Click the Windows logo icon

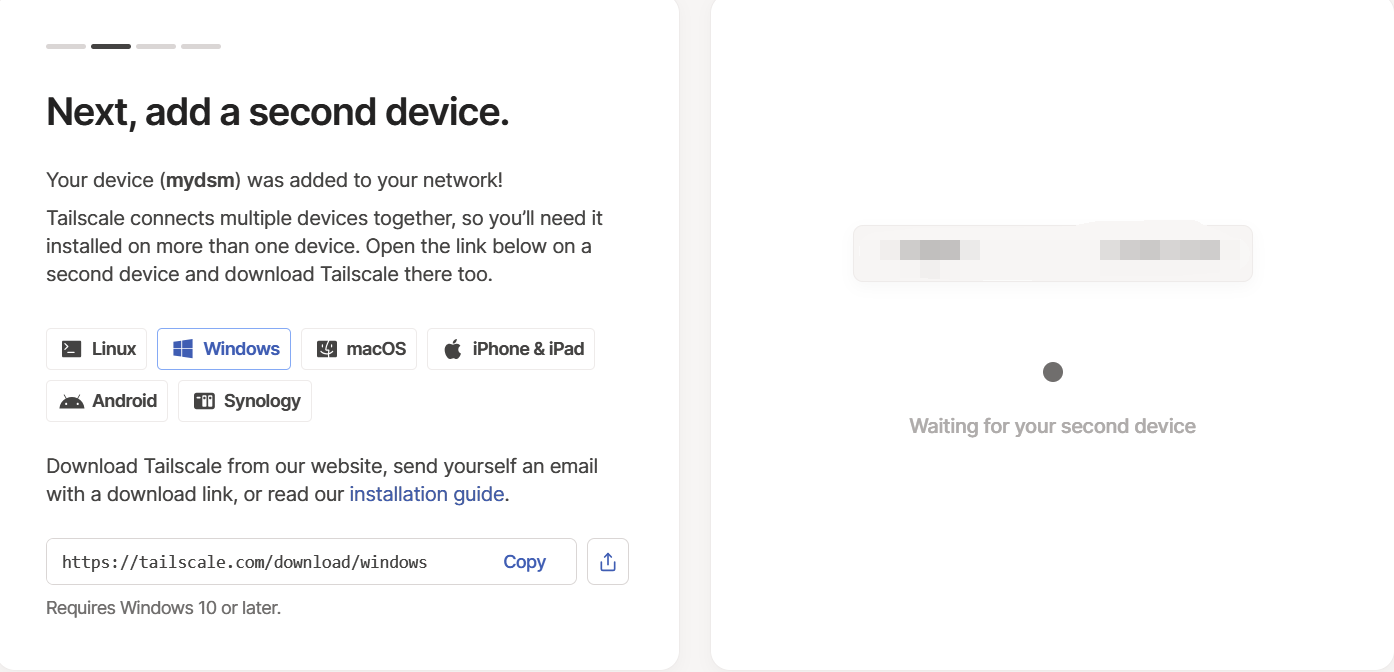tap(183, 349)
